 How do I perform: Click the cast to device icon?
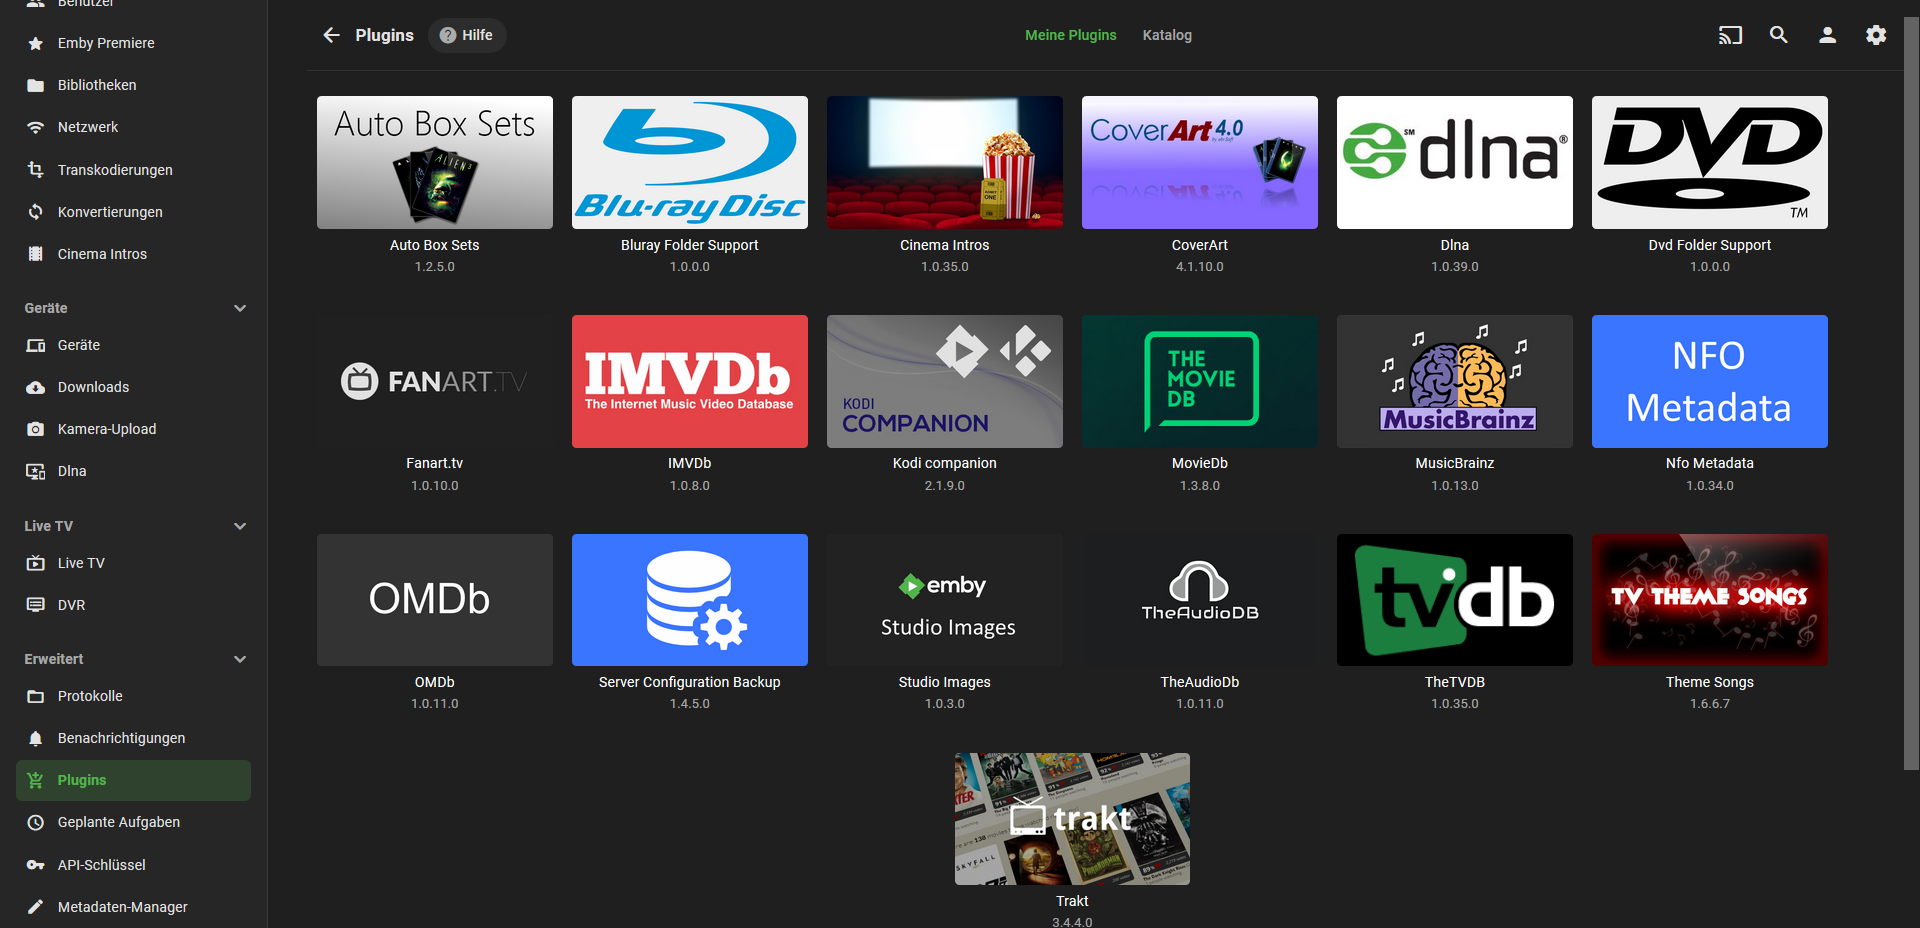1730,35
